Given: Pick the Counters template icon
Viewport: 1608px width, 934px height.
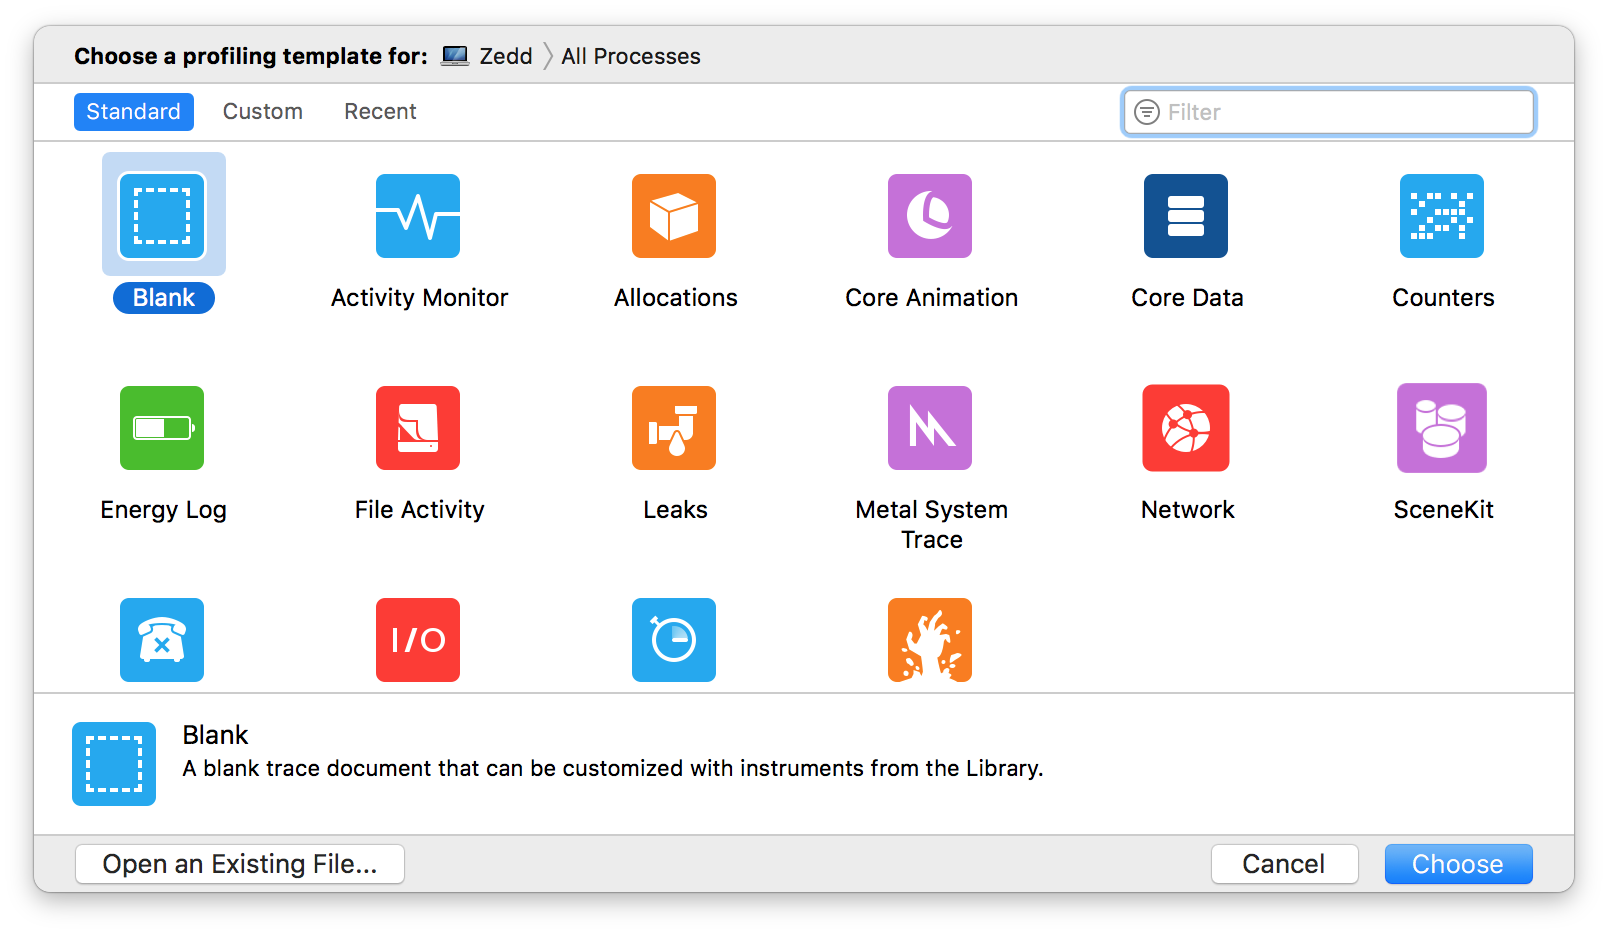Looking at the screenshot, I should pyautogui.click(x=1442, y=216).
